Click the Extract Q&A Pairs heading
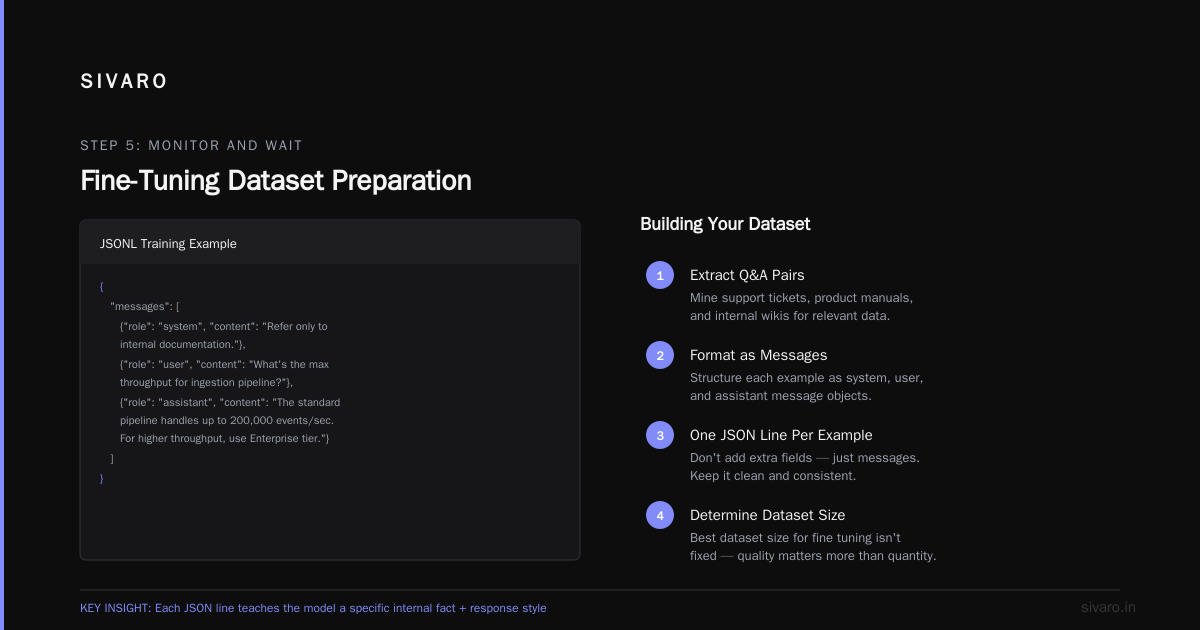 point(747,275)
